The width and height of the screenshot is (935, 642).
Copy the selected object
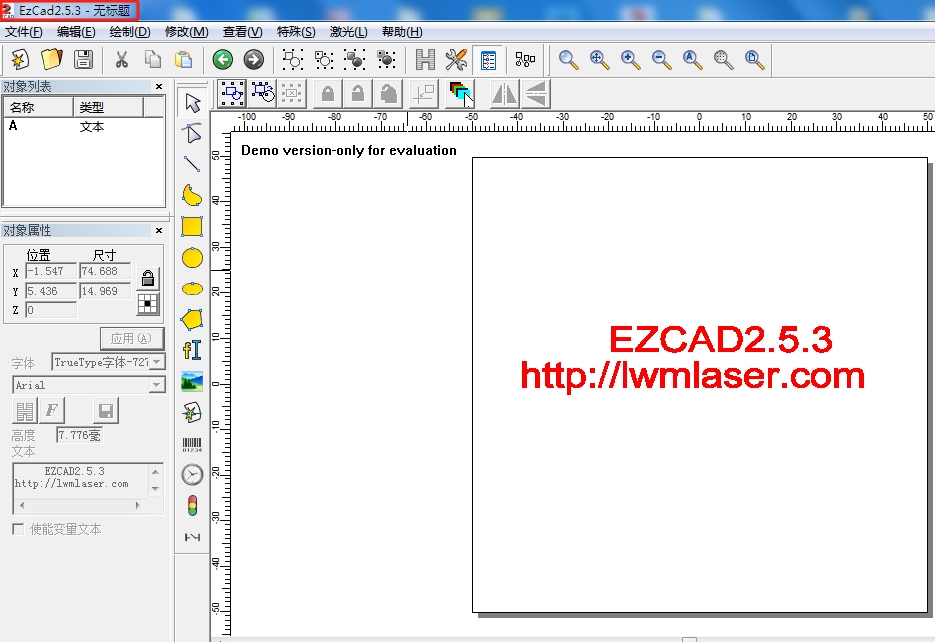pos(153,60)
